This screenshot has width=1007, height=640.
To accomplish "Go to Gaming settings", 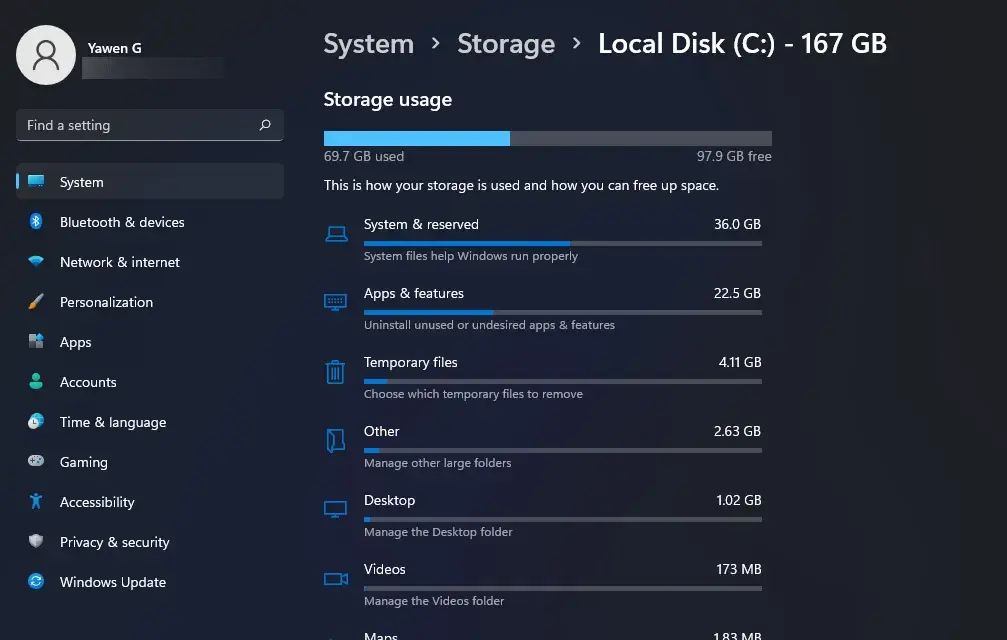I will pos(150,462).
